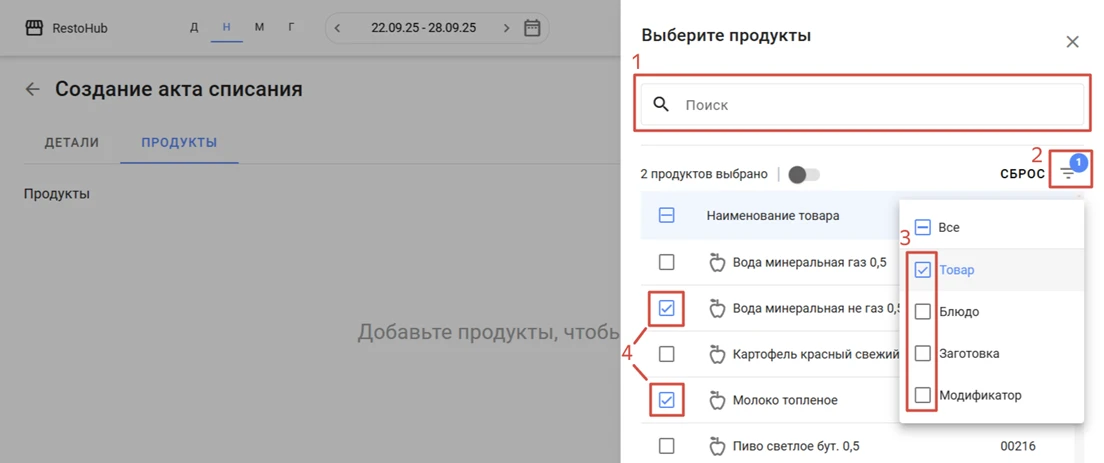Viewport: 1104px width, 463px height.
Task: Select Заготовка in the filter dropdown
Action: click(x=923, y=354)
